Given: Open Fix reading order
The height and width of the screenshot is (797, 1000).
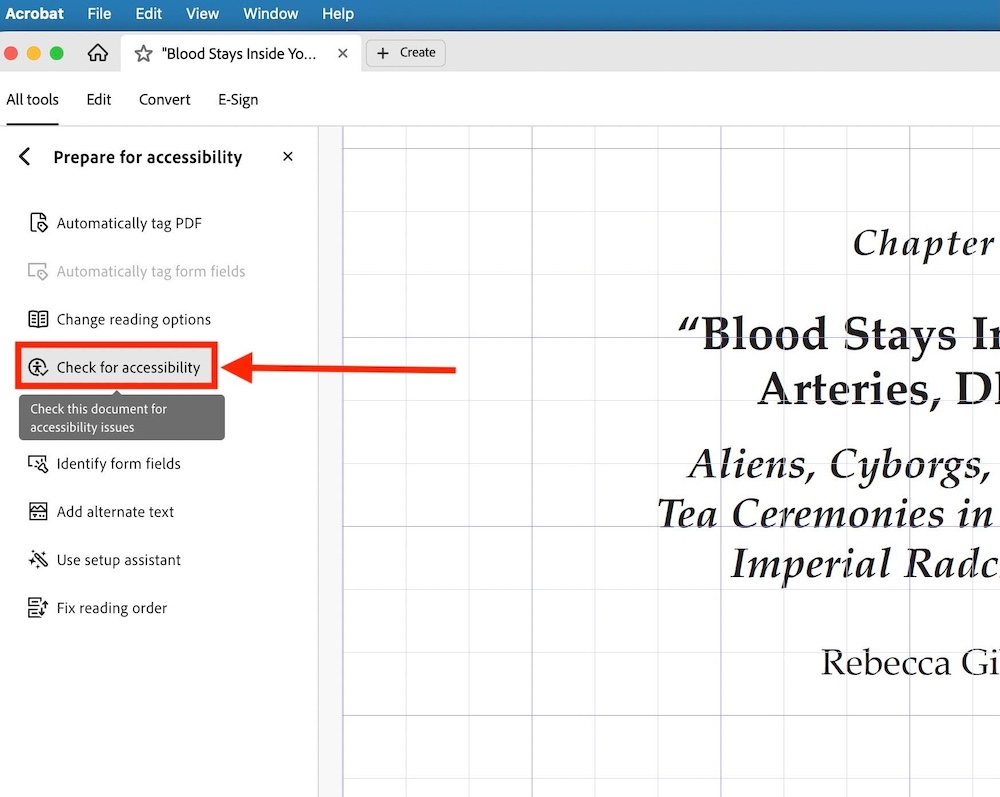Looking at the screenshot, I should [x=112, y=608].
